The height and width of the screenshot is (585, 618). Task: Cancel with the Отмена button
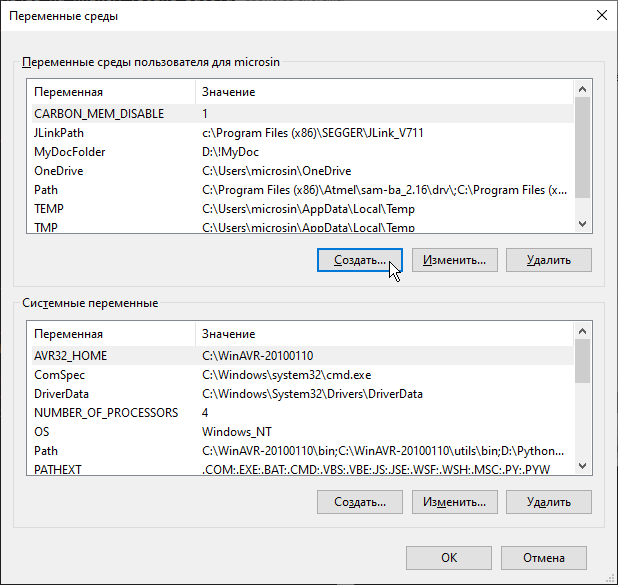(544, 558)
